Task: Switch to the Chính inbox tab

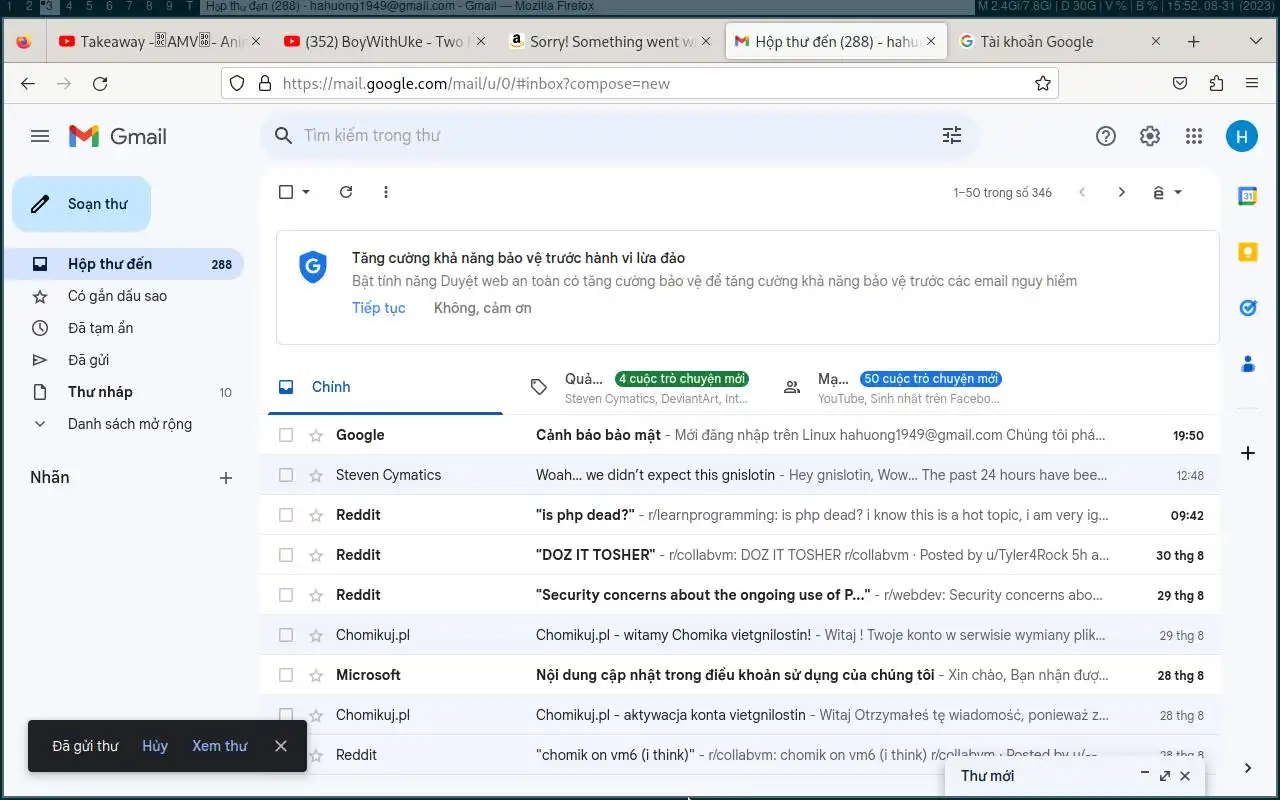Action: [x=386, y=387]
